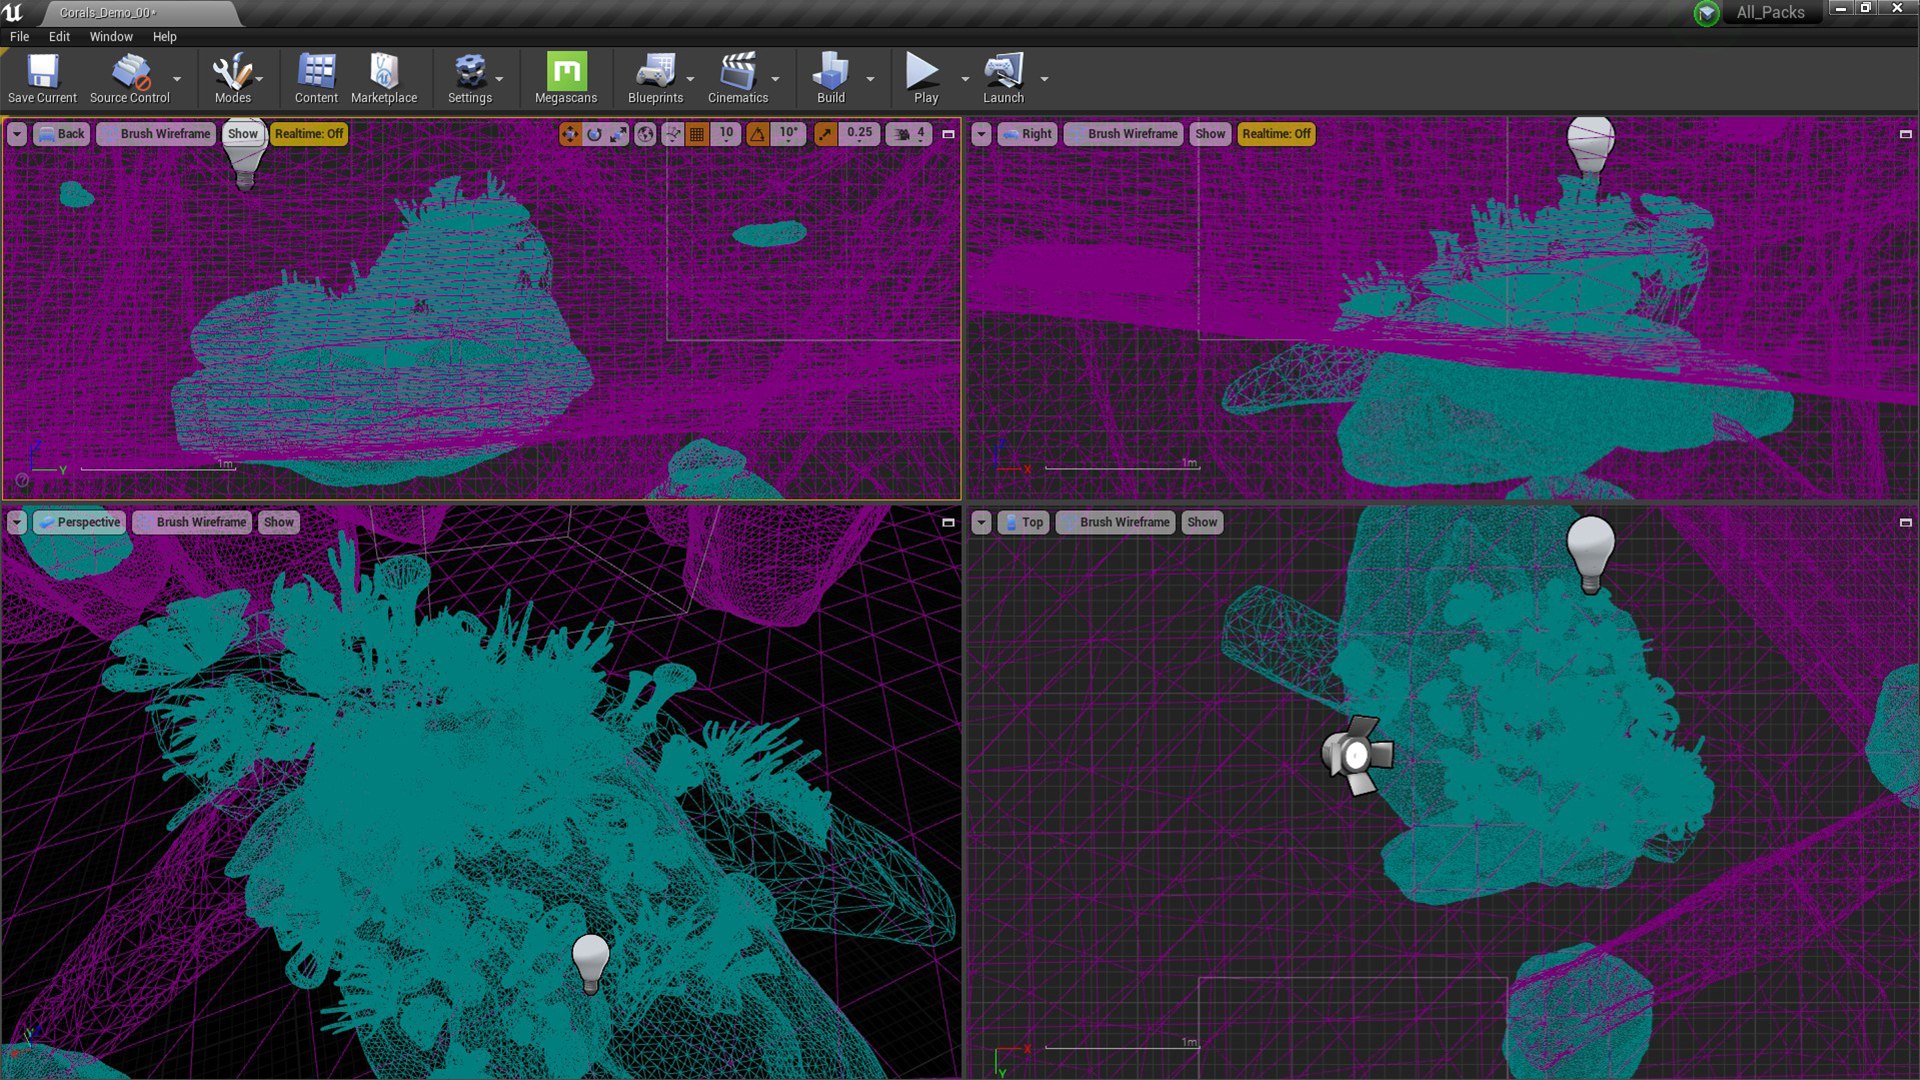Select the rotate transform tool
Viewport: 1920px width, 1080px height.
(x=594, y=134)
